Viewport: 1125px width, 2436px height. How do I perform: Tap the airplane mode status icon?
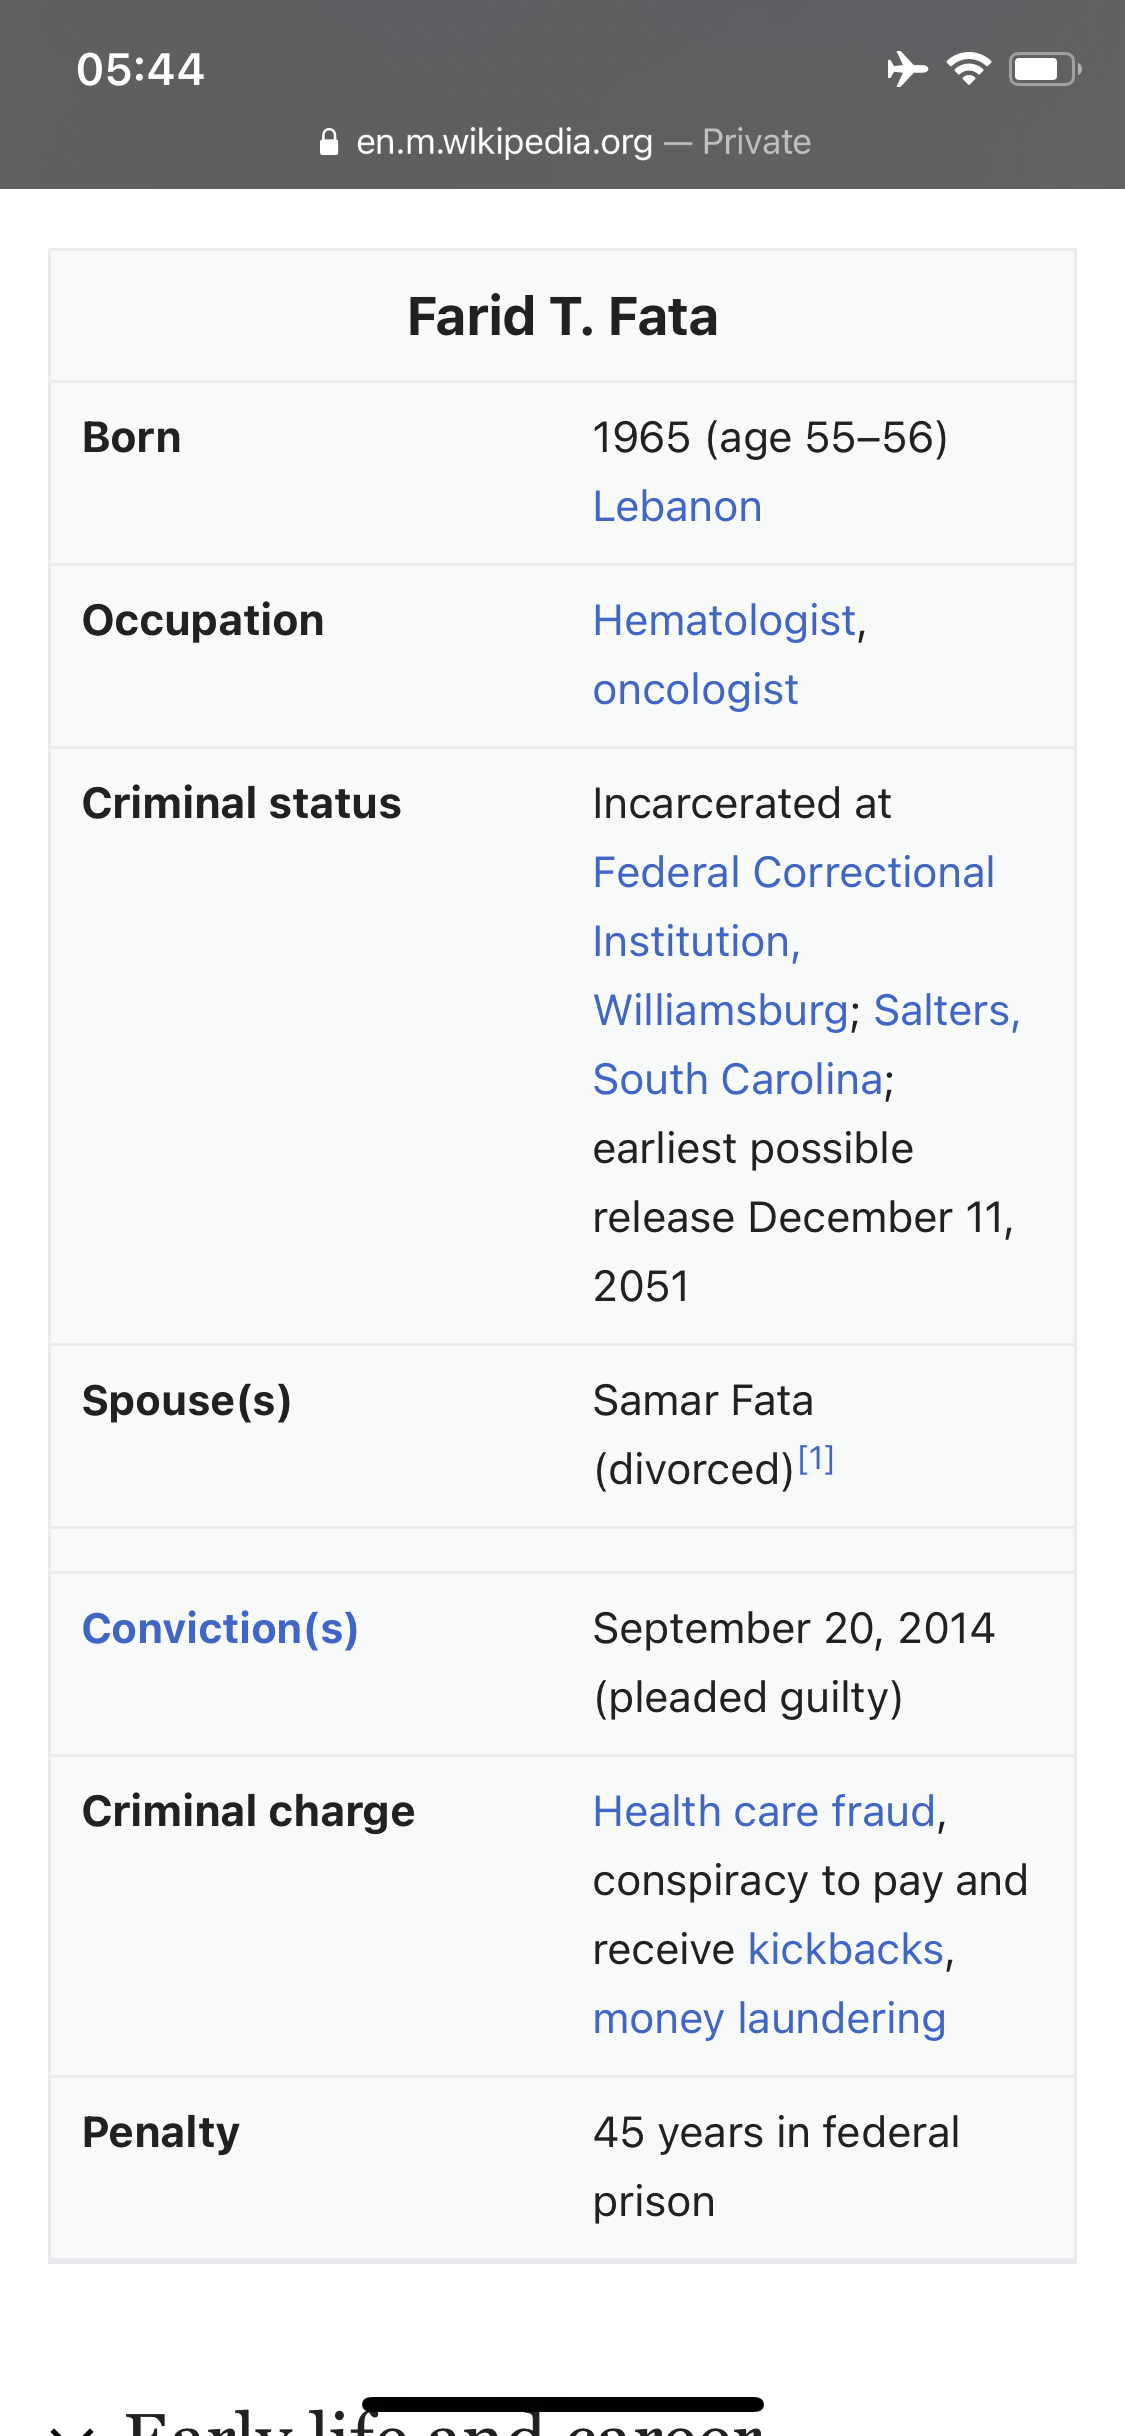[907, 69]
